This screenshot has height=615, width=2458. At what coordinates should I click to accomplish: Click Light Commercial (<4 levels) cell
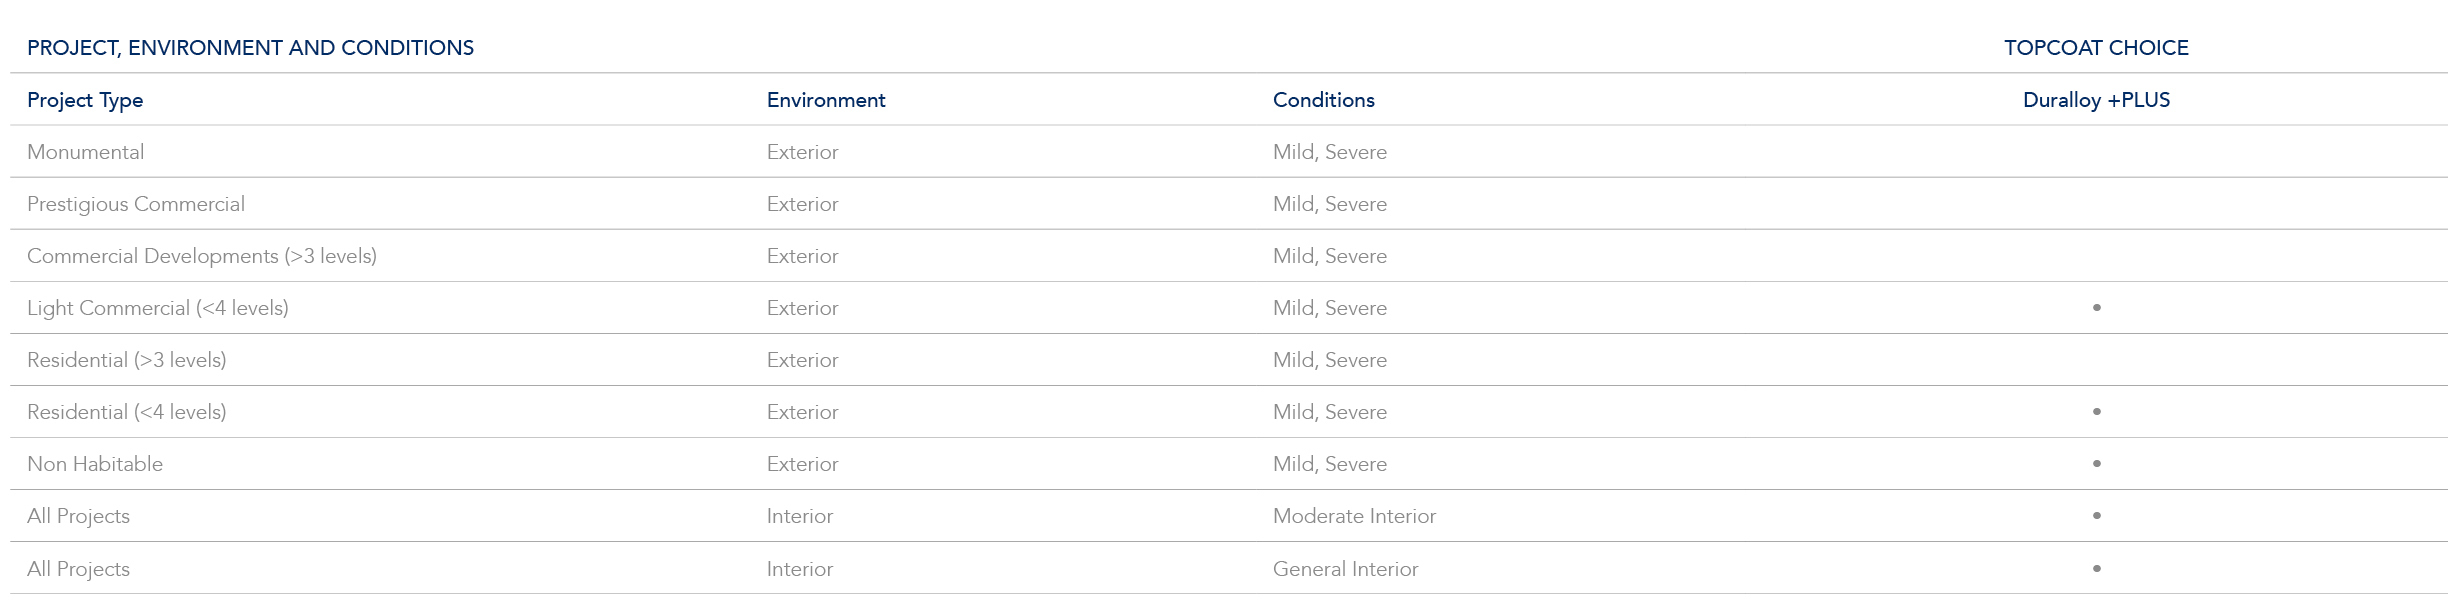158,308
